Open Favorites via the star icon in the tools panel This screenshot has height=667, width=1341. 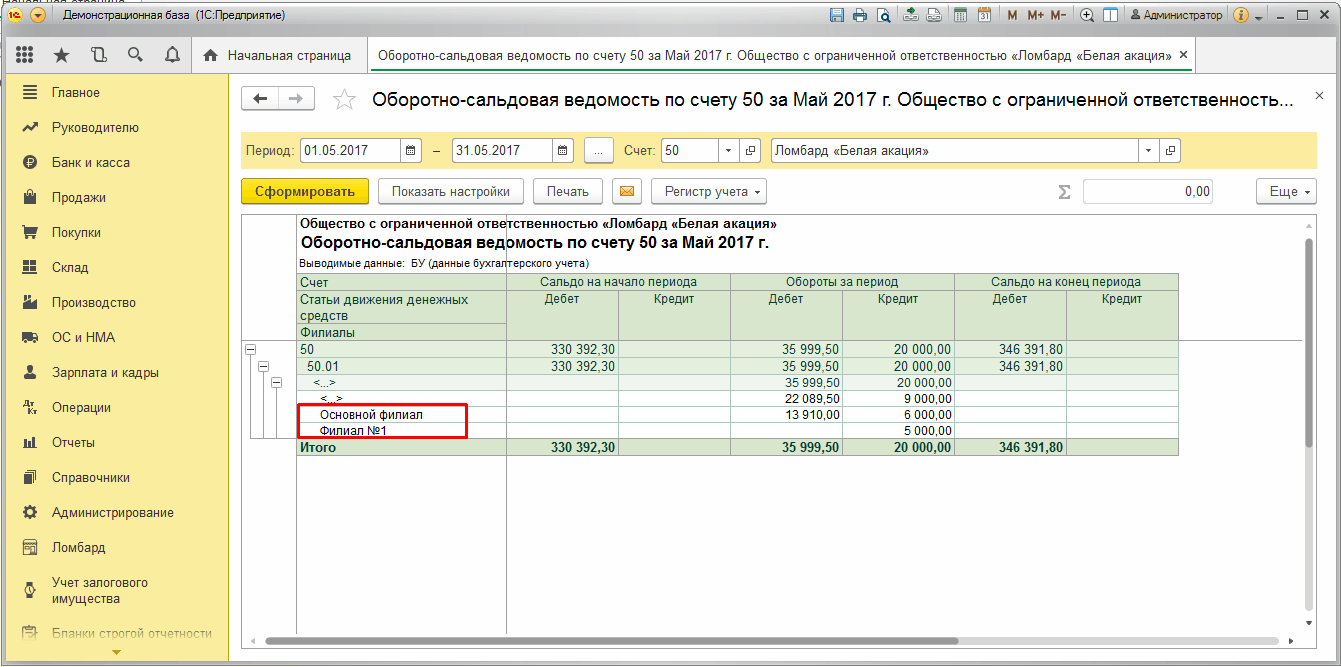[x=62, y=55]
